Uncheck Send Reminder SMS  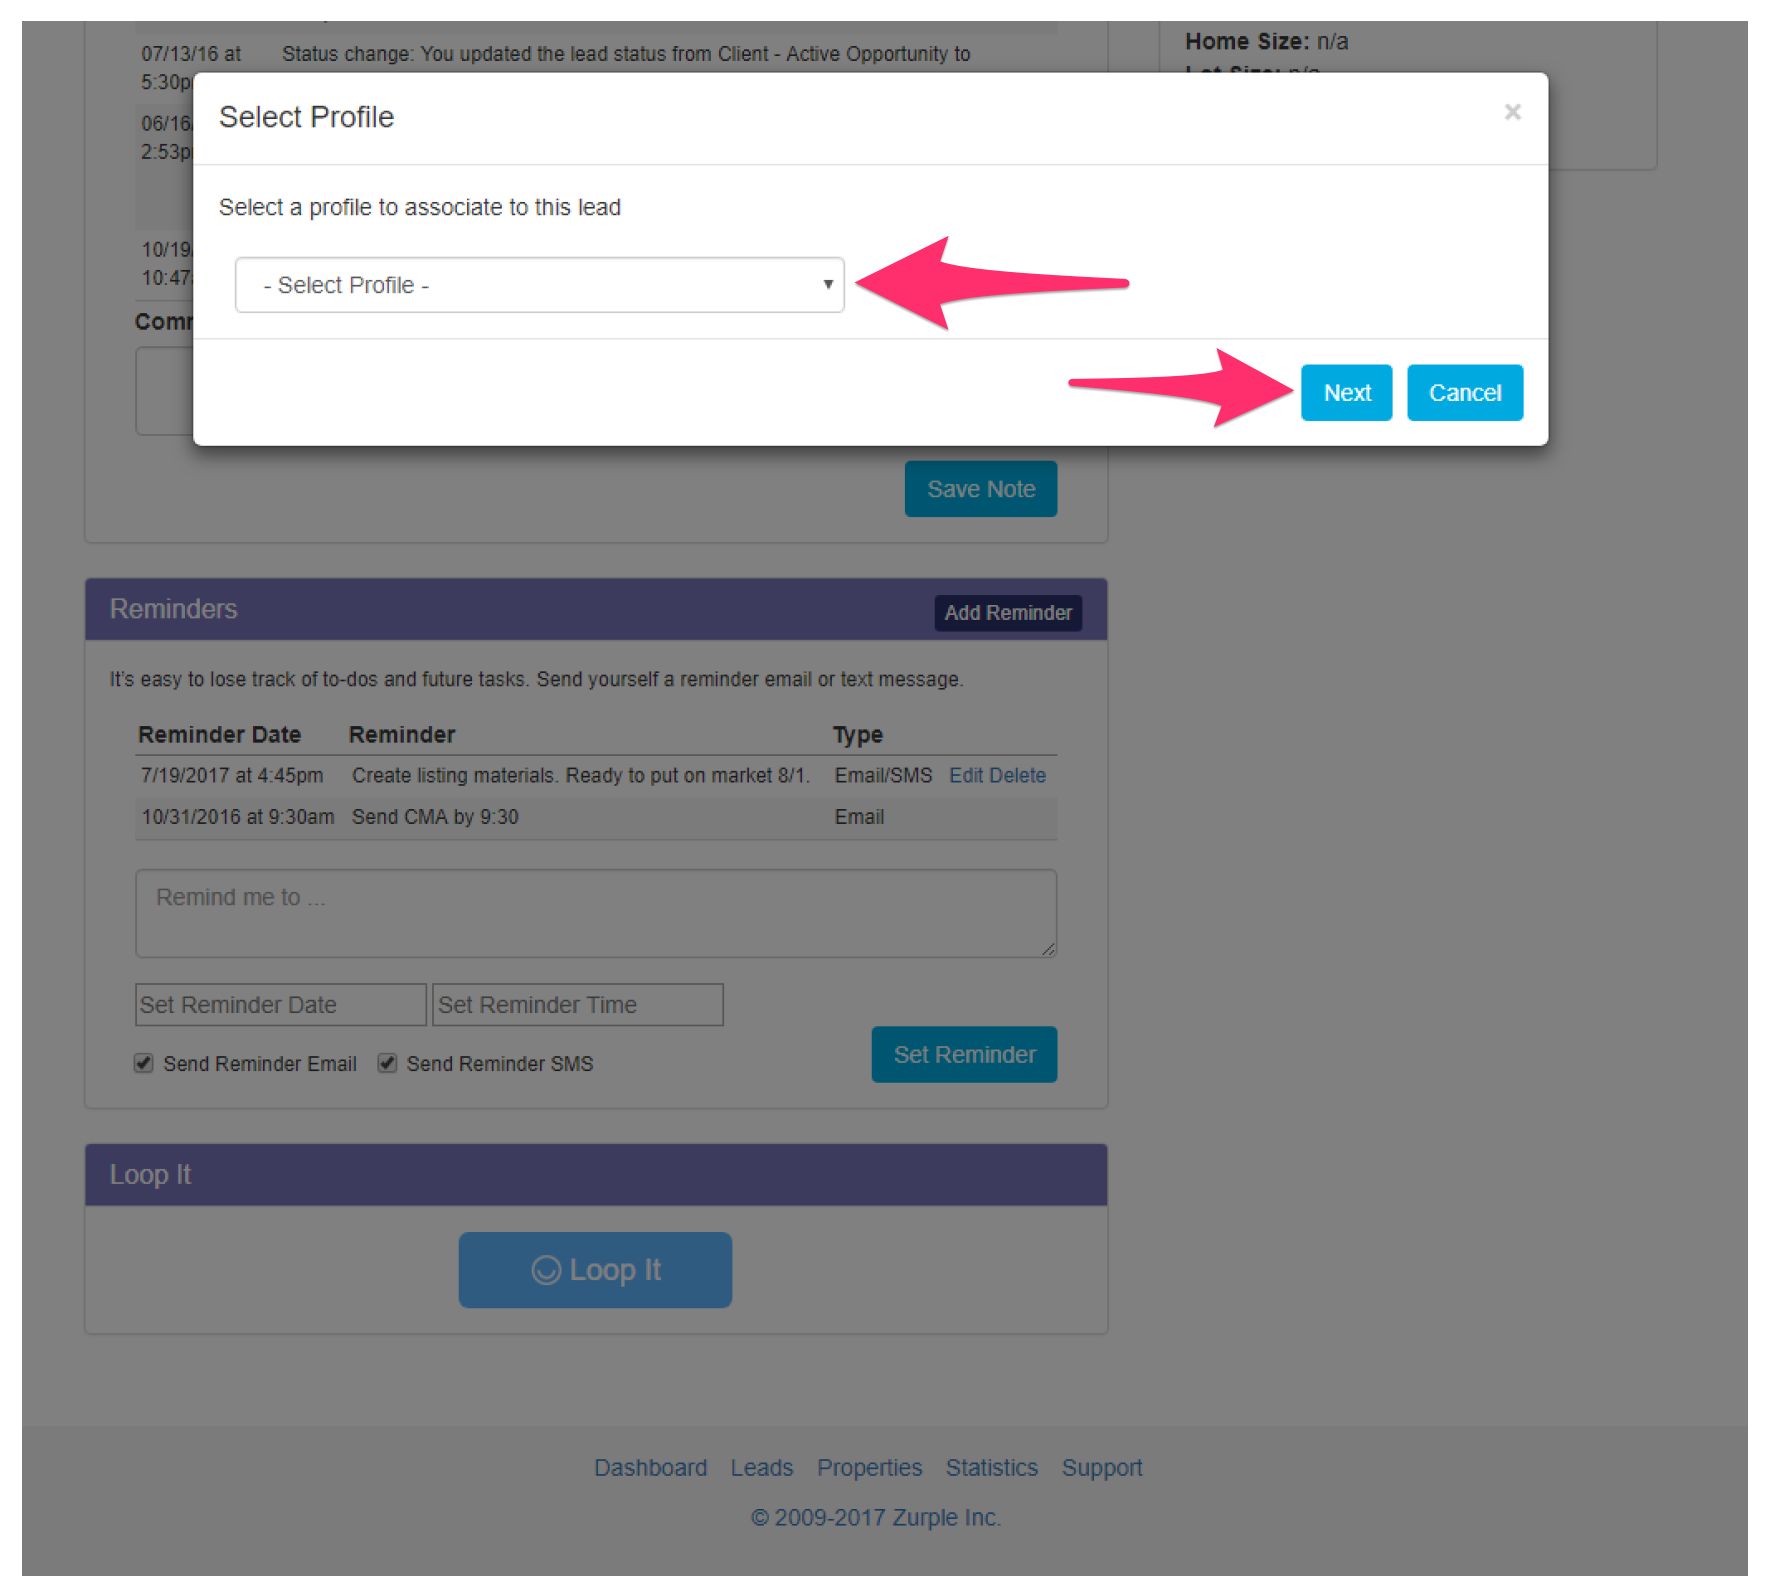click(387, 1063)
